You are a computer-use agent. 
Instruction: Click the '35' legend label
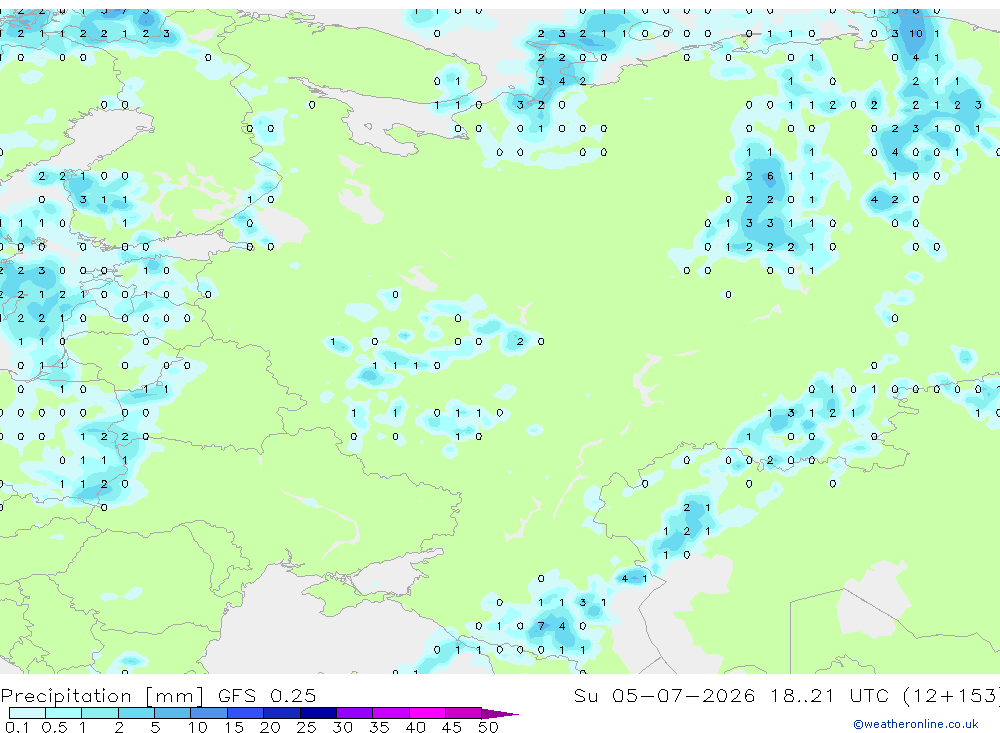379,727
